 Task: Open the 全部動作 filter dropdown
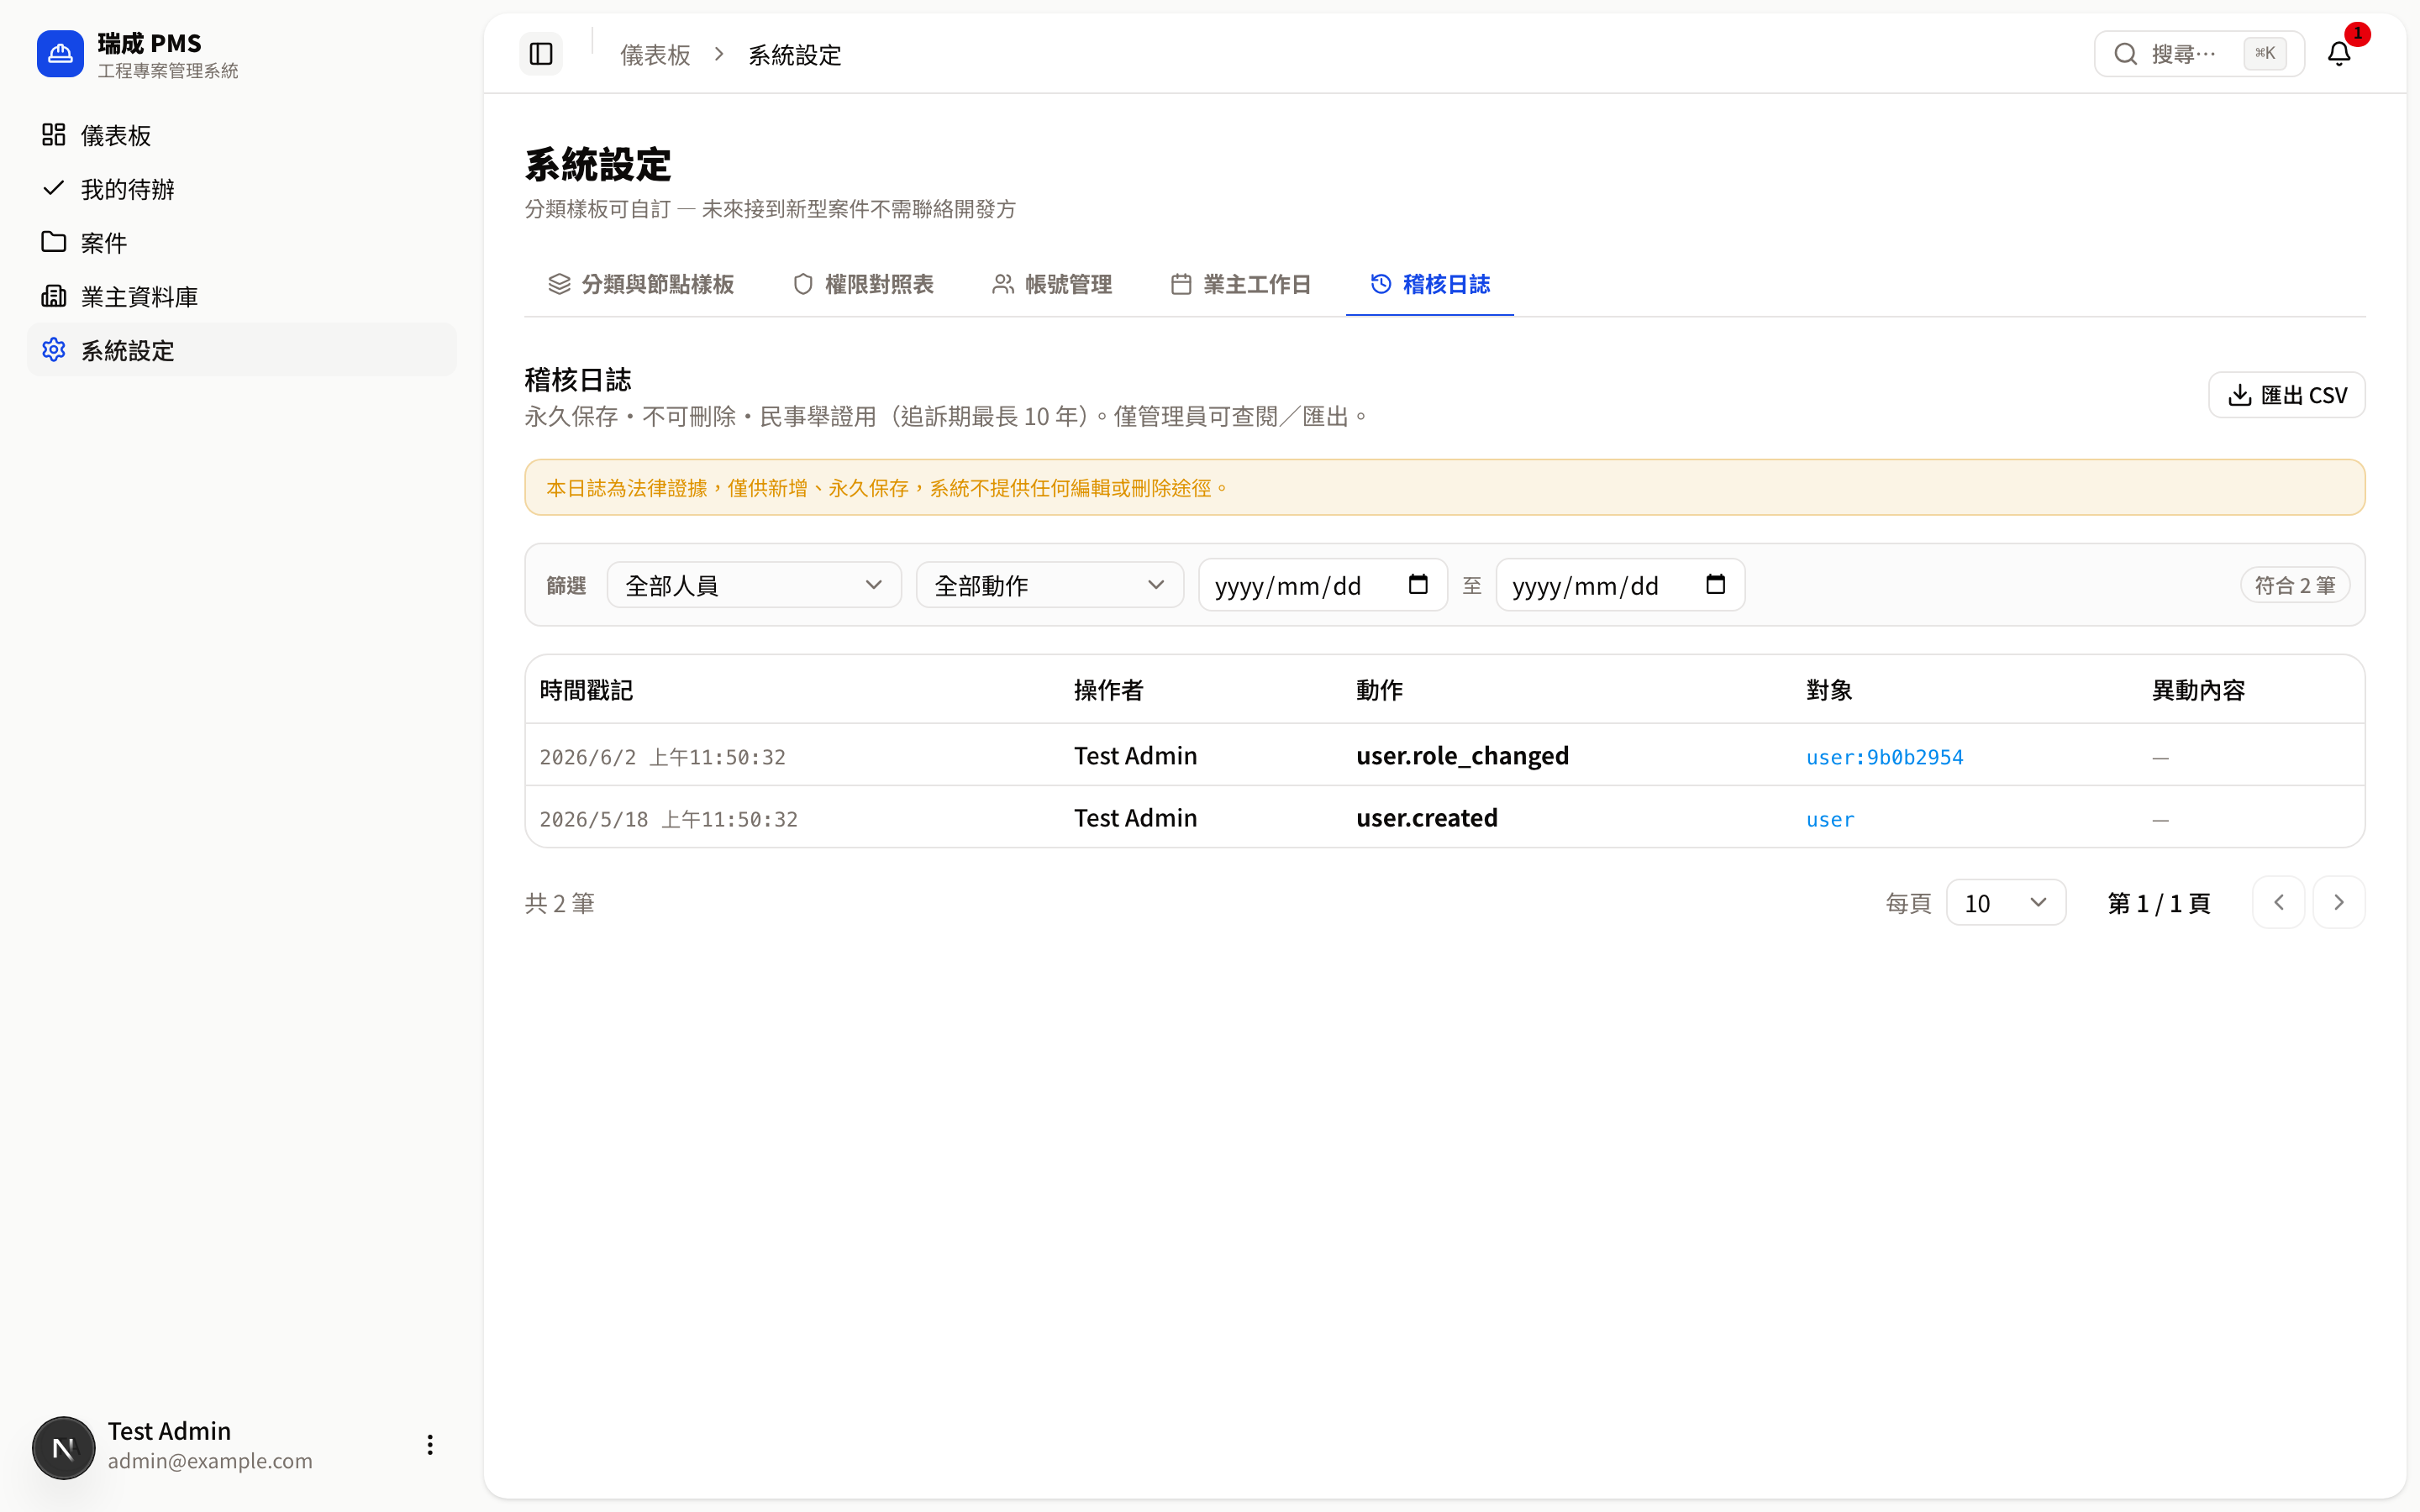[x=1050, y=585]
